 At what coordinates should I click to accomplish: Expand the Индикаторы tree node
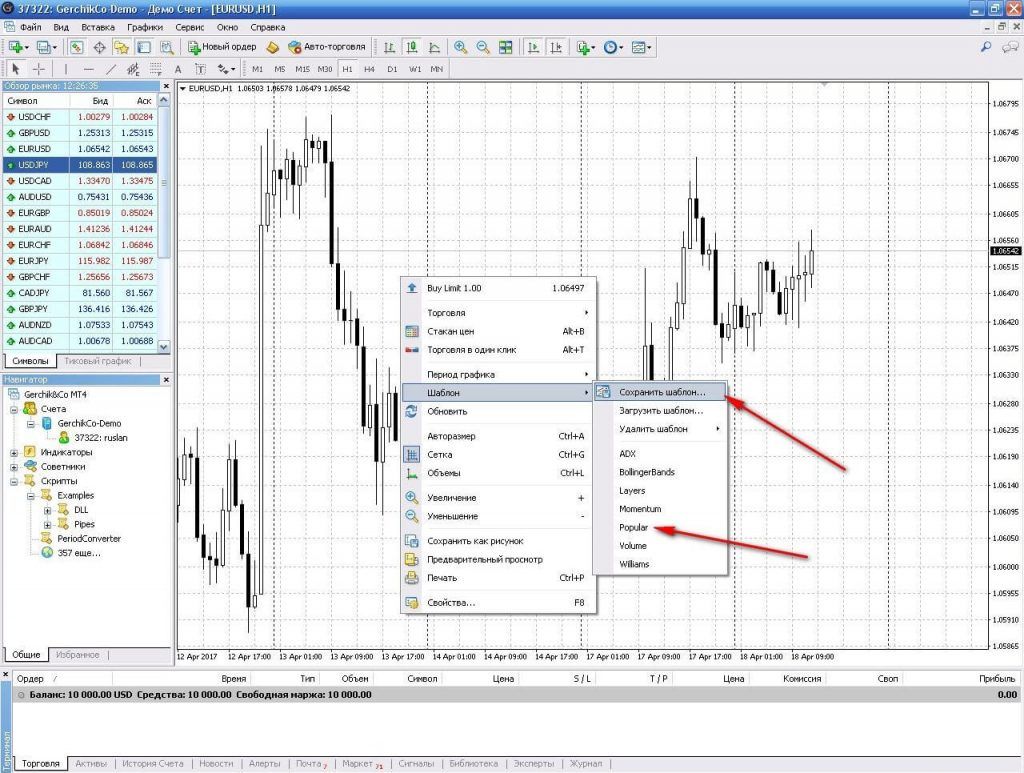pyautogui.click(x=15, y=452)
